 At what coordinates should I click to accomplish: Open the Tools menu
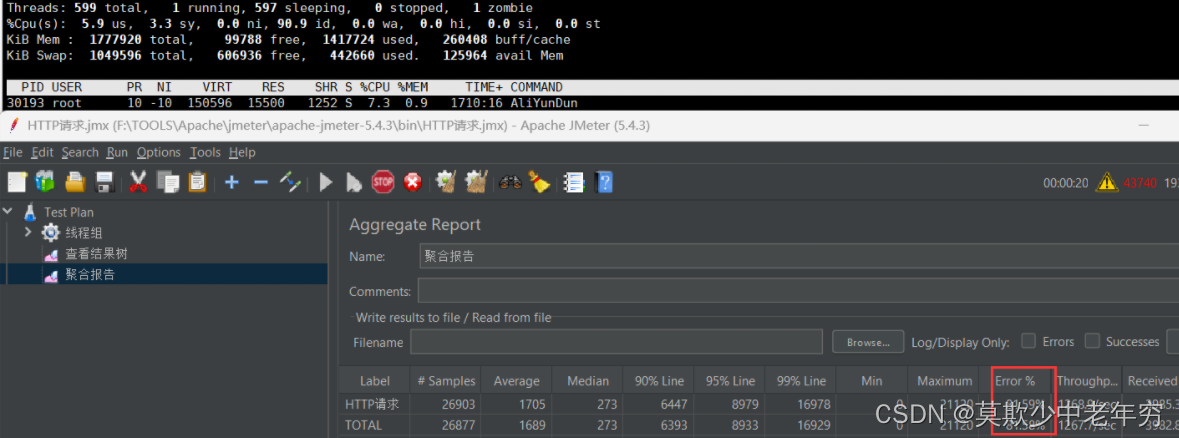click(x=205, y=153)
